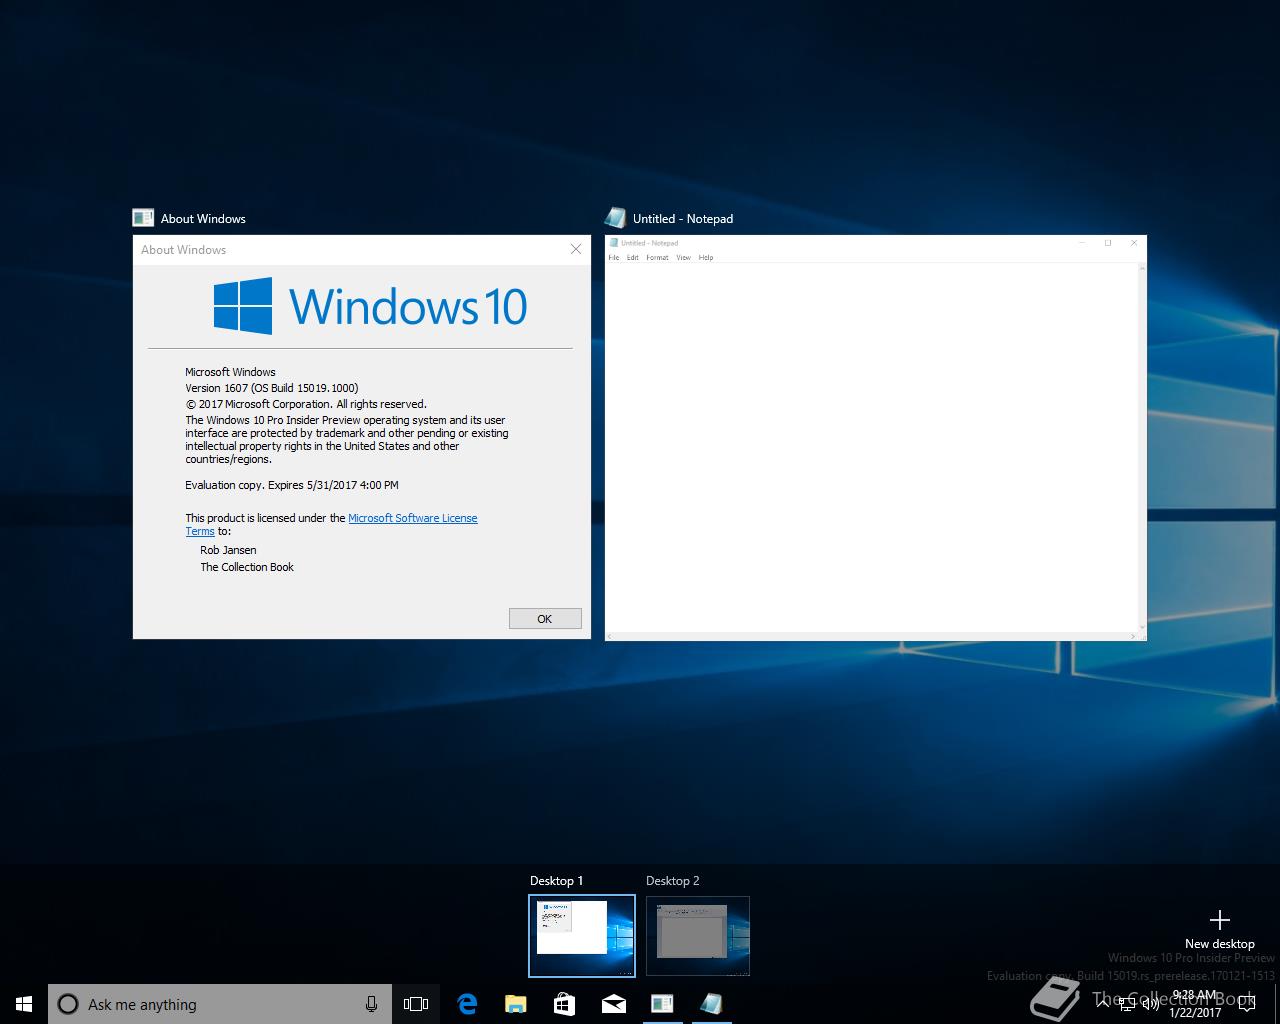
Task: Open the Start menu
Action: [24, 1004]
